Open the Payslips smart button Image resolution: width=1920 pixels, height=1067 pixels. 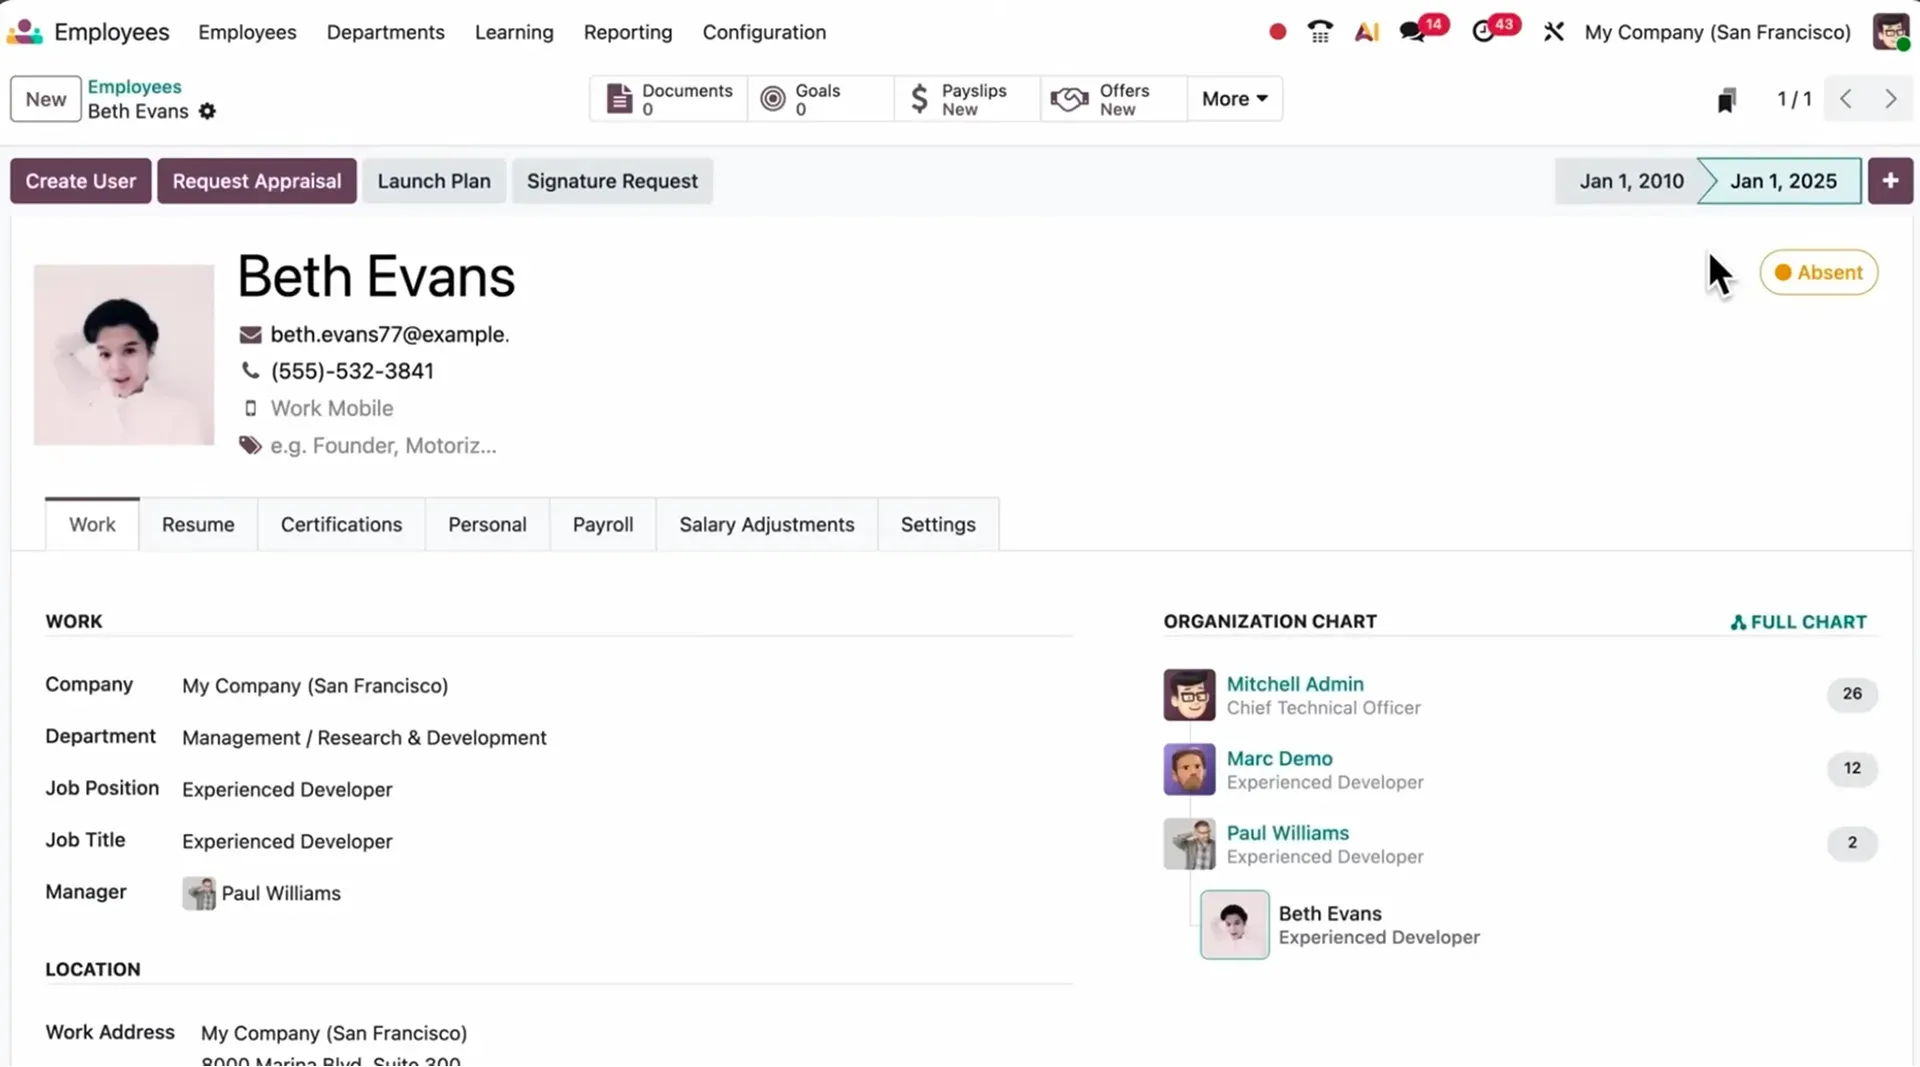pyautogui.click(x=967, y=99)
